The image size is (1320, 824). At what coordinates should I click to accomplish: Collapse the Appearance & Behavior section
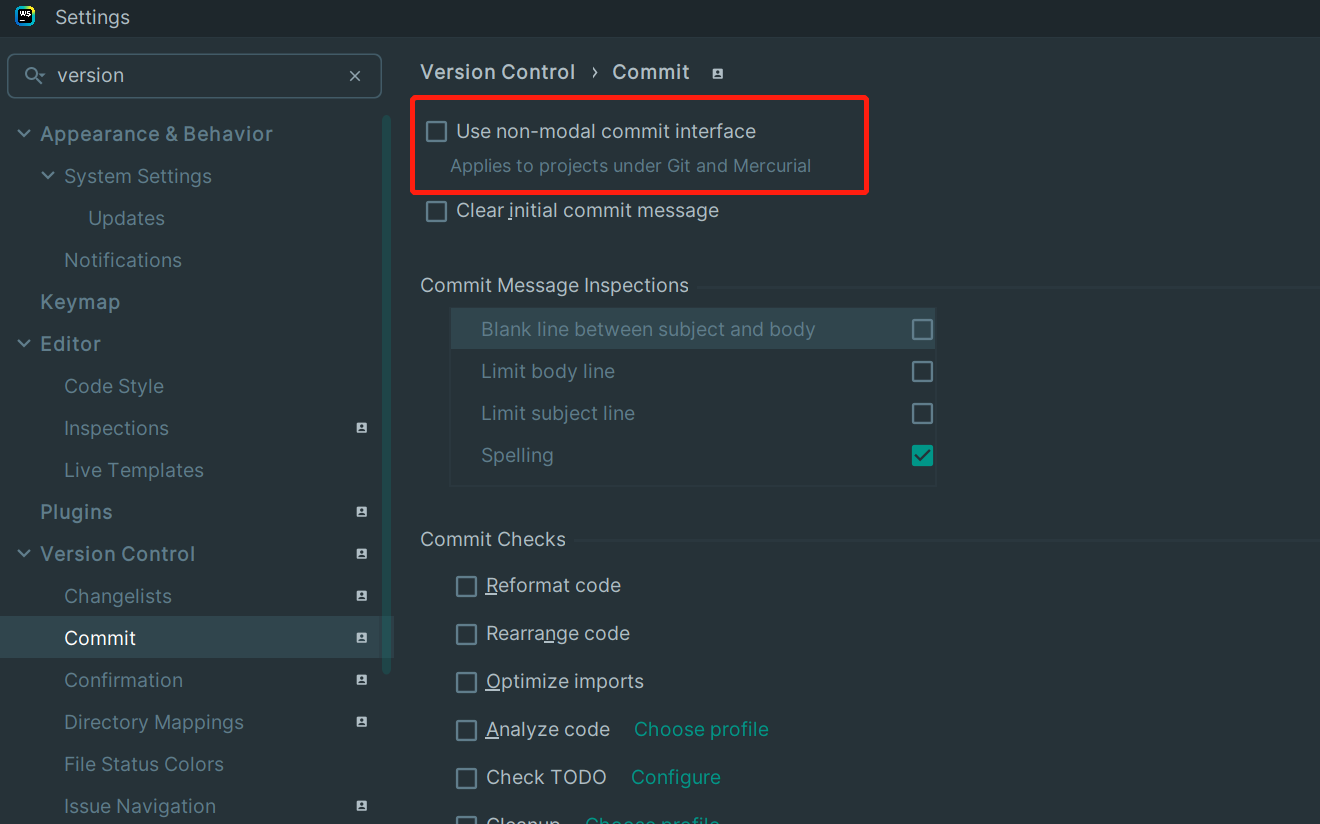24,134
